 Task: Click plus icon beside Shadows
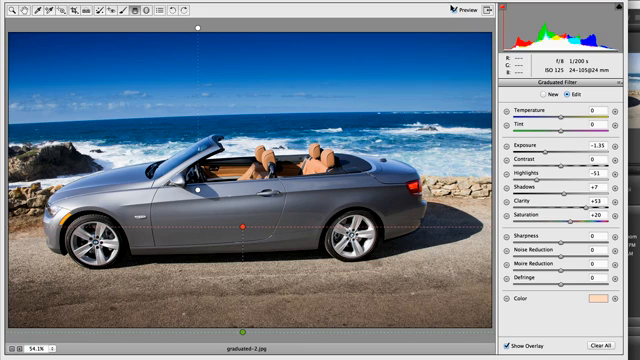click(x=615, y=188)
